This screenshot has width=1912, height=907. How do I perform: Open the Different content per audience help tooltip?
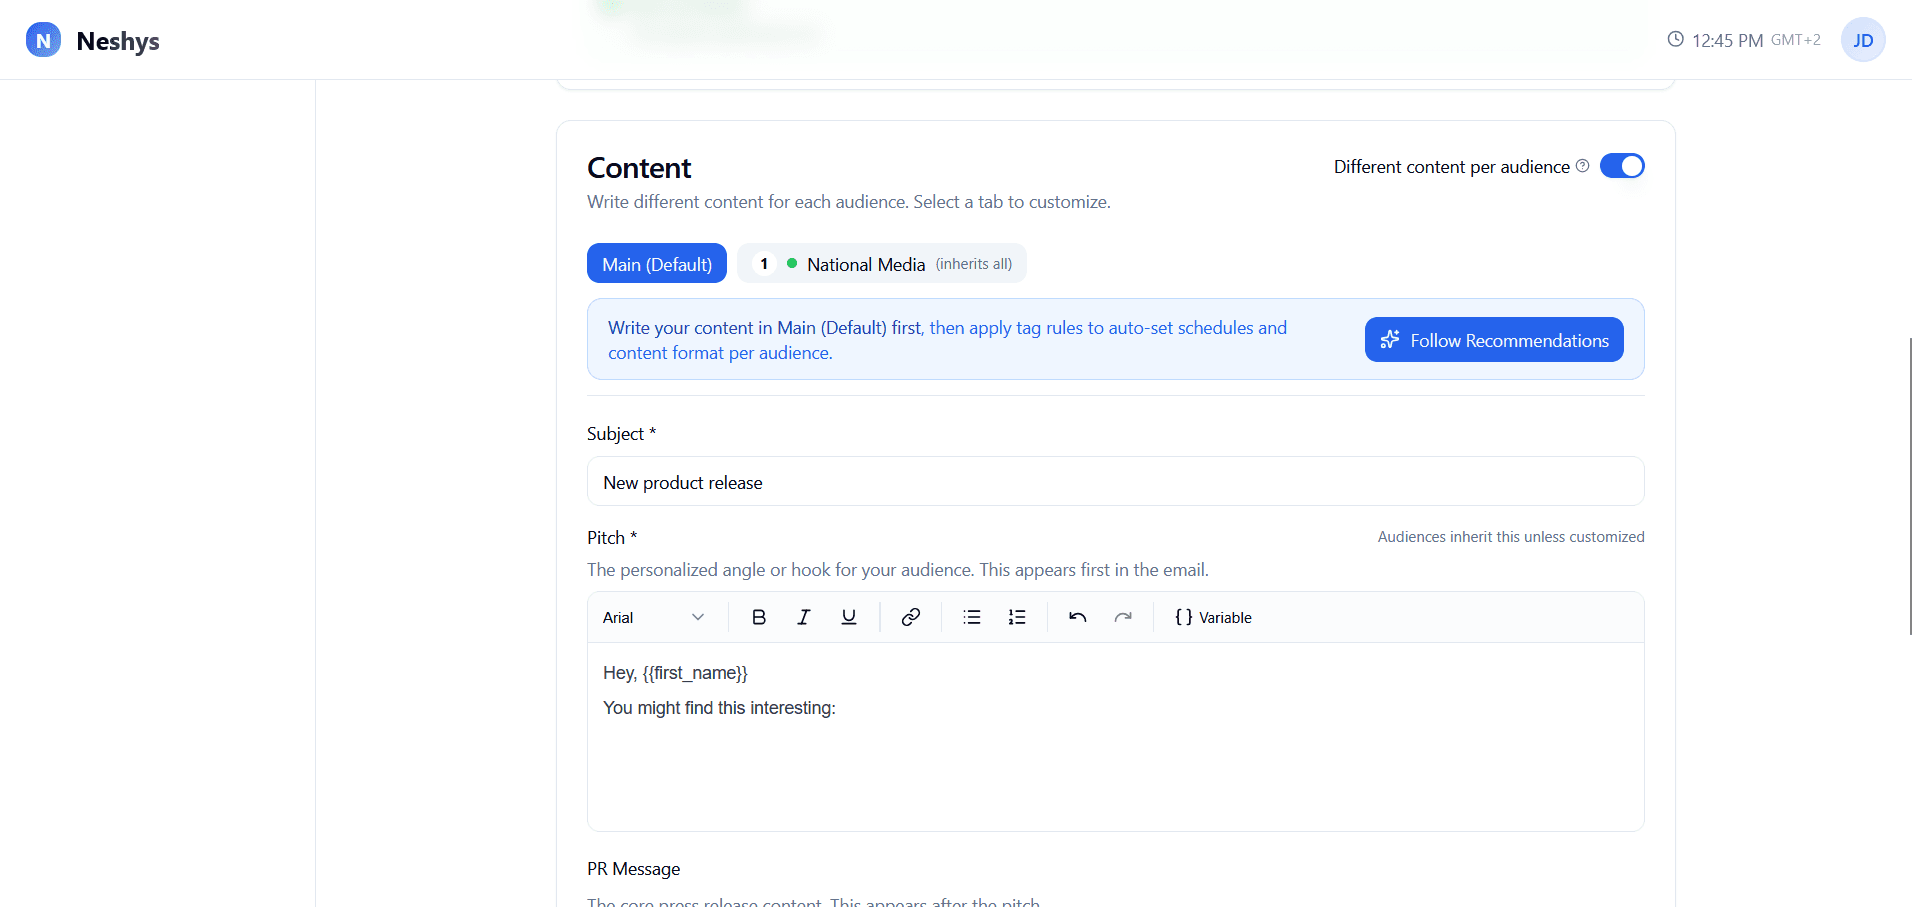click(1583, 166)
